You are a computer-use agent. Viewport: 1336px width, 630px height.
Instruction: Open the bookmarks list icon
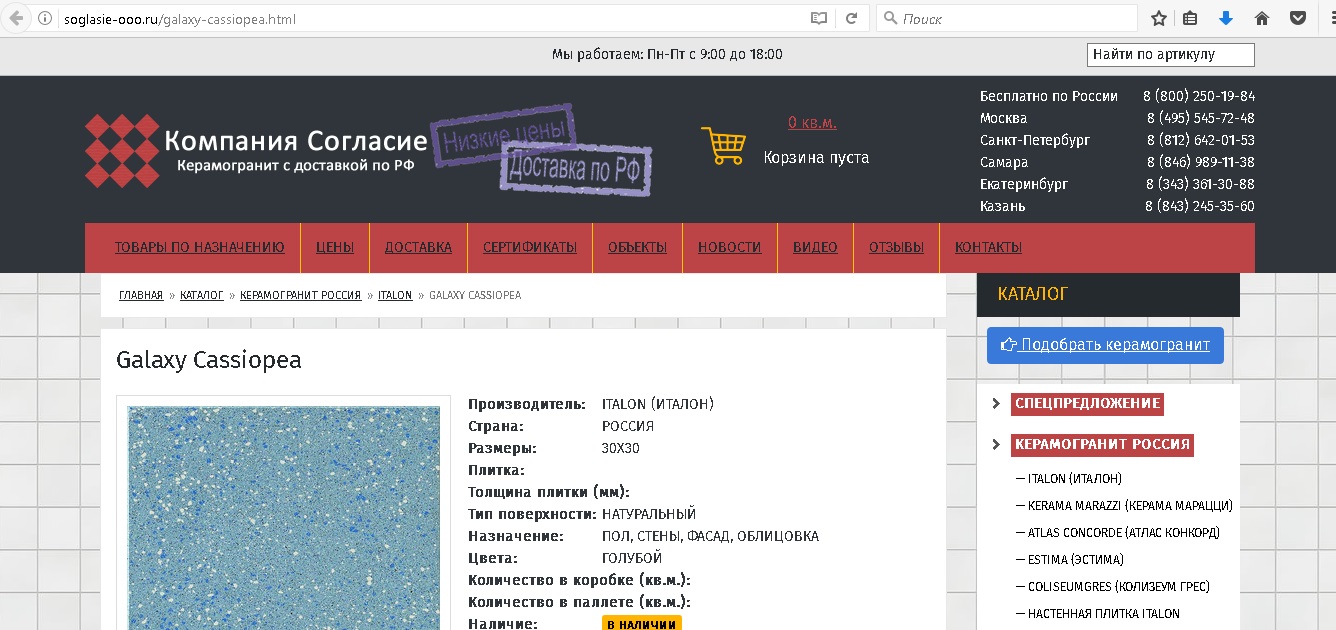pyautogui.click(x=1190, y=18)
